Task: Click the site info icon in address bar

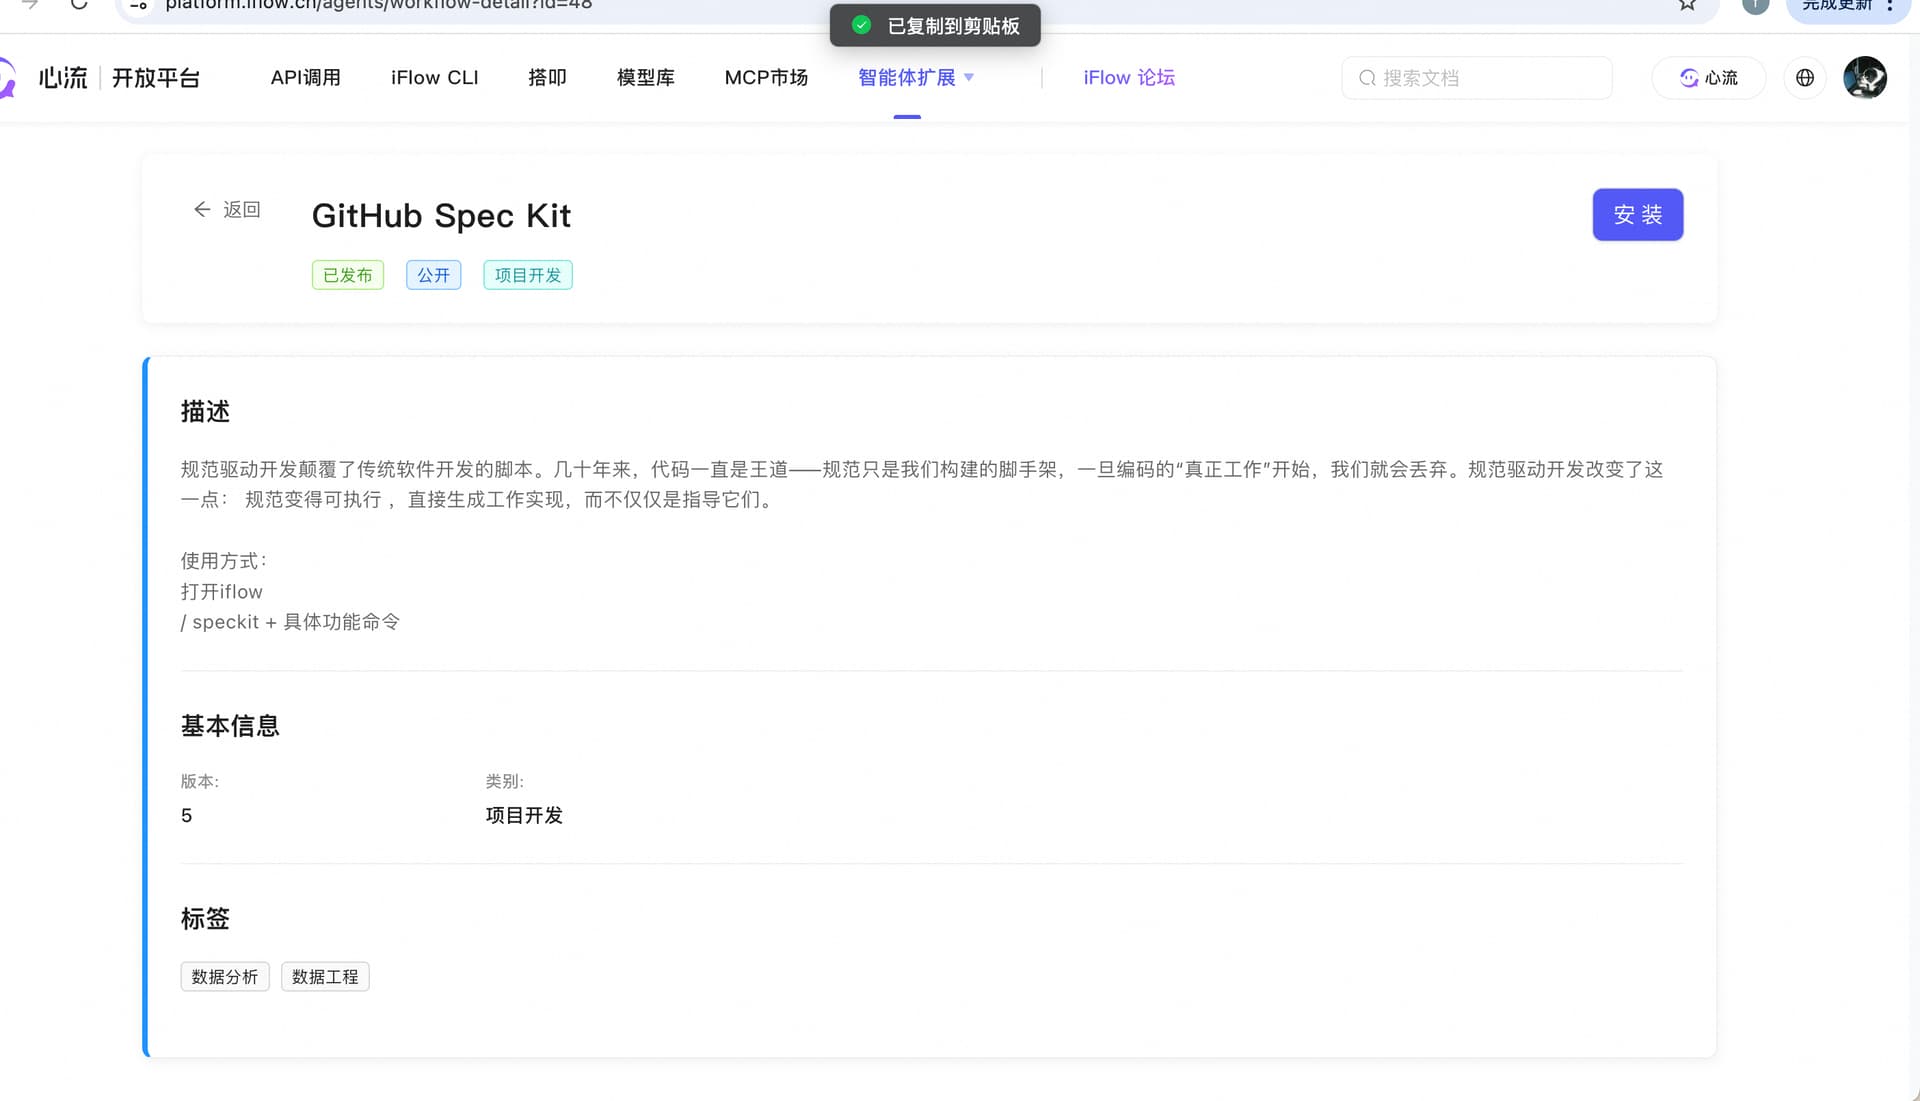Action: pyautogui.click(x=139, y=5)
